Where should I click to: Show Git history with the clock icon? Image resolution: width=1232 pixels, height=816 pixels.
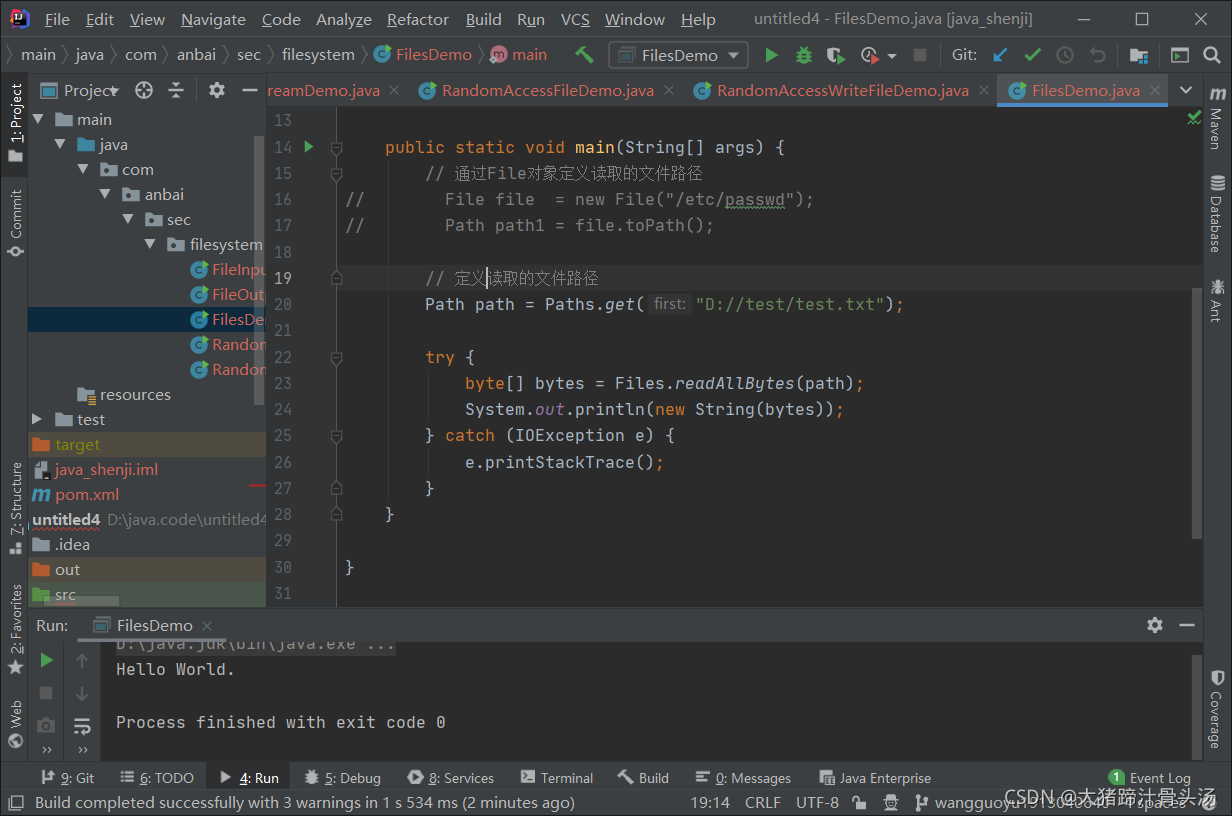tap(1065, 55)
